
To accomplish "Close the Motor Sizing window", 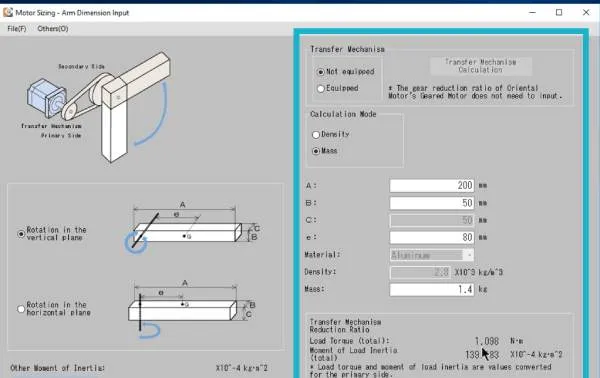I will coord(586,13).
